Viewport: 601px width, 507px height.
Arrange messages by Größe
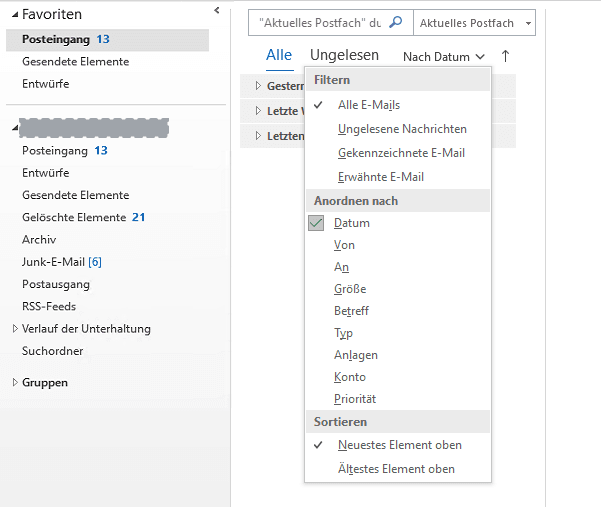click(x=350, y=289)
